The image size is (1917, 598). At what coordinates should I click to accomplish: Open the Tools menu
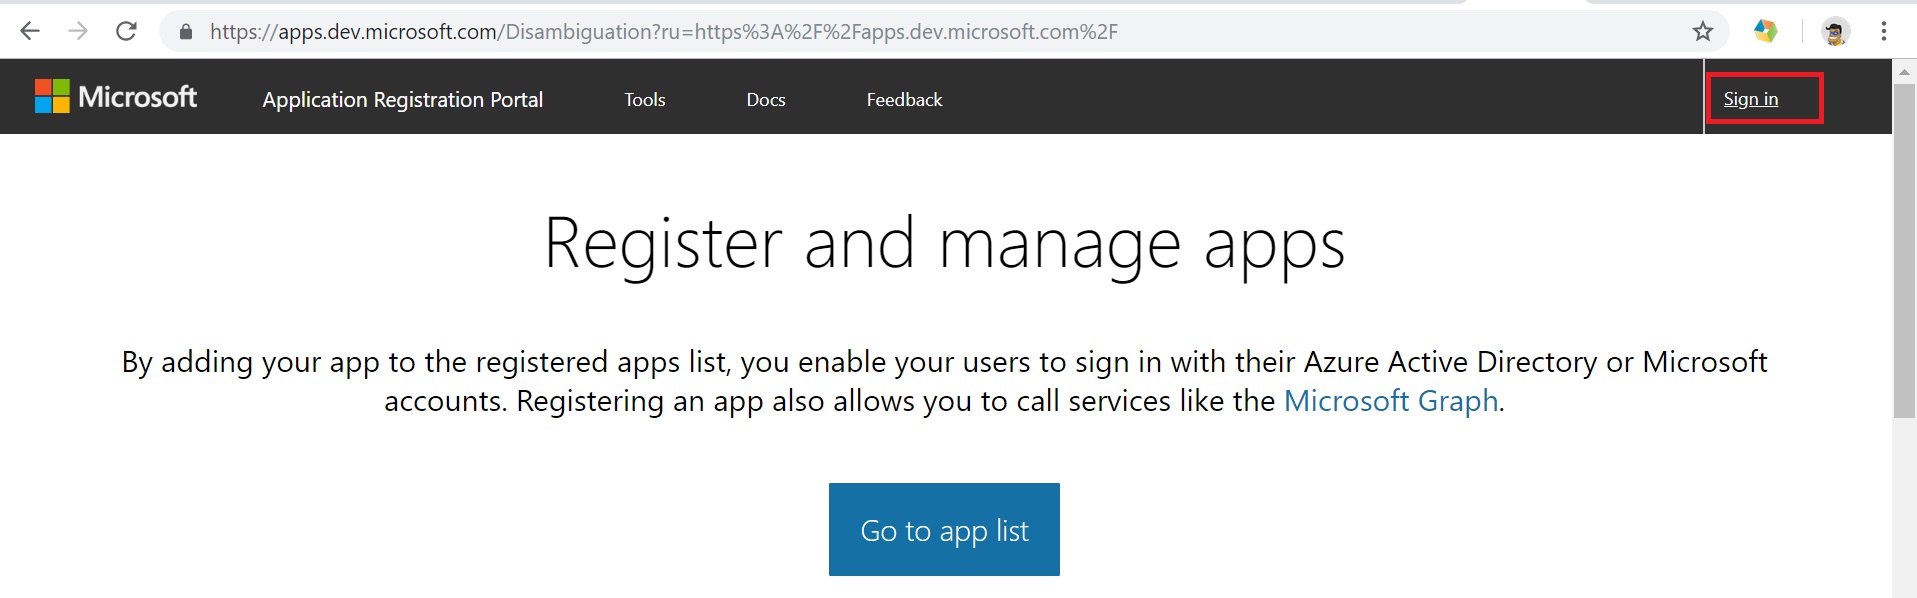click(645, 100)
